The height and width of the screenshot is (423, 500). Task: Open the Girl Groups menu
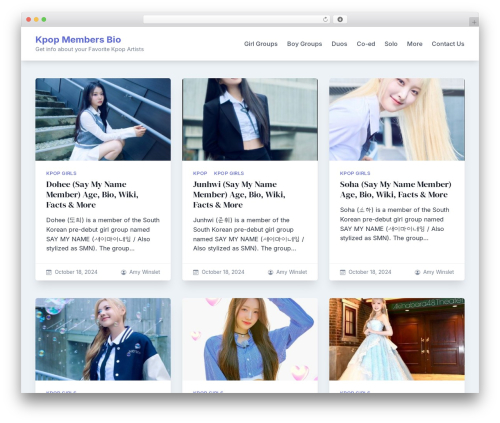point(261,44)
